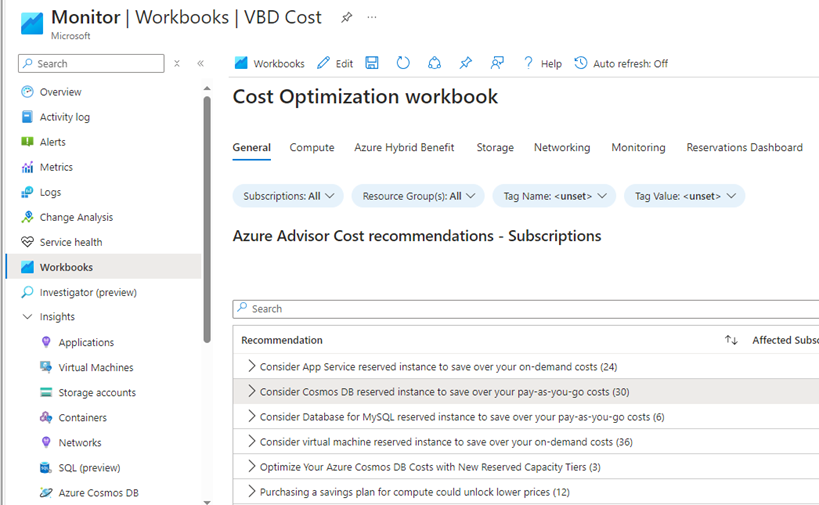Open the feedback icon in toolbar
The image size is (819, 505).
click(x=497, y=63)
